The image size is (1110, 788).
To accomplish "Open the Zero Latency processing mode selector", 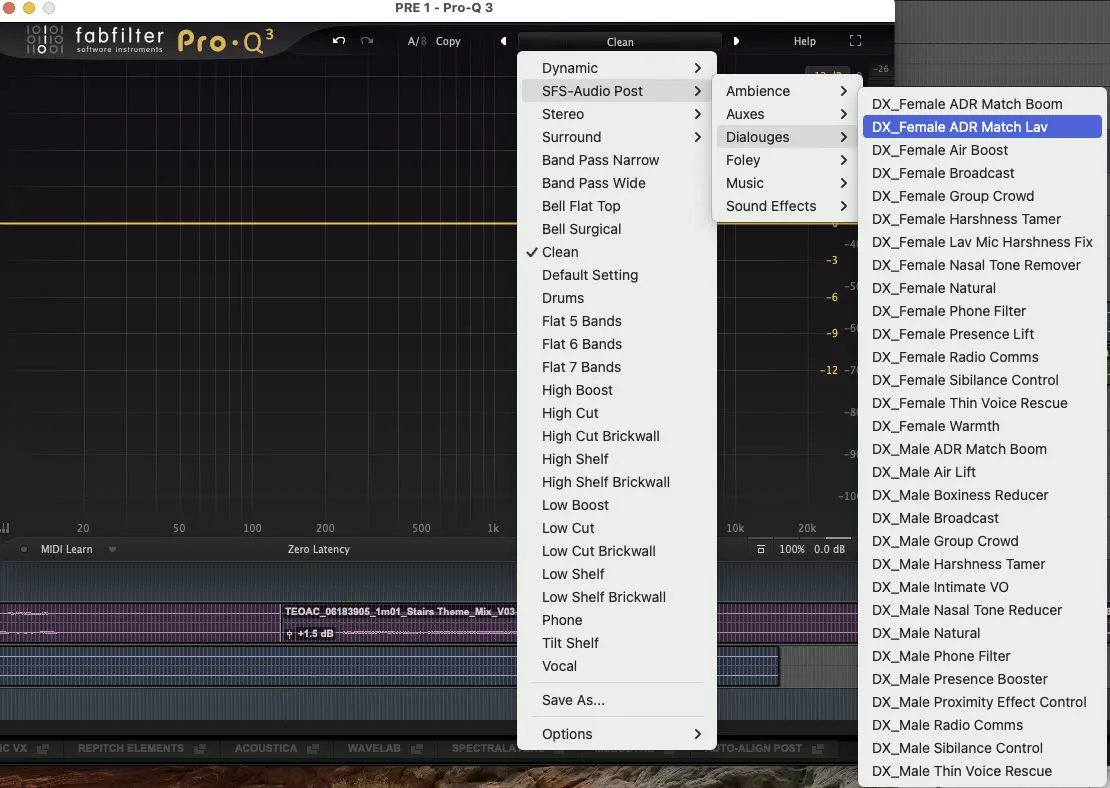I will click(319, 549).
